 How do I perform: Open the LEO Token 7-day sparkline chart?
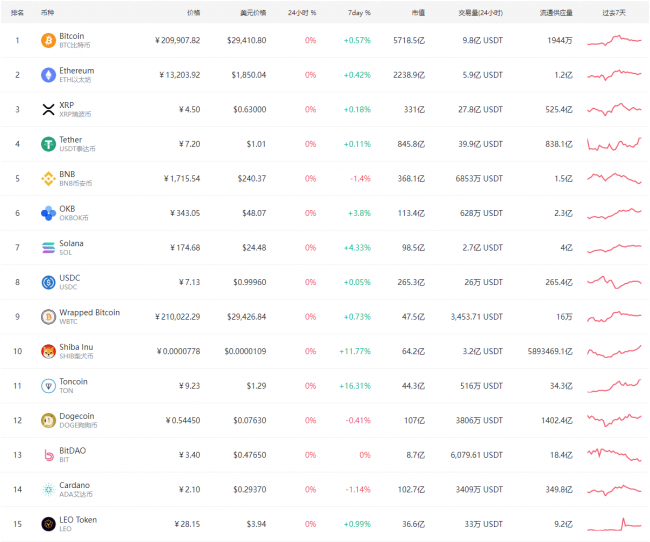point(614,524)
